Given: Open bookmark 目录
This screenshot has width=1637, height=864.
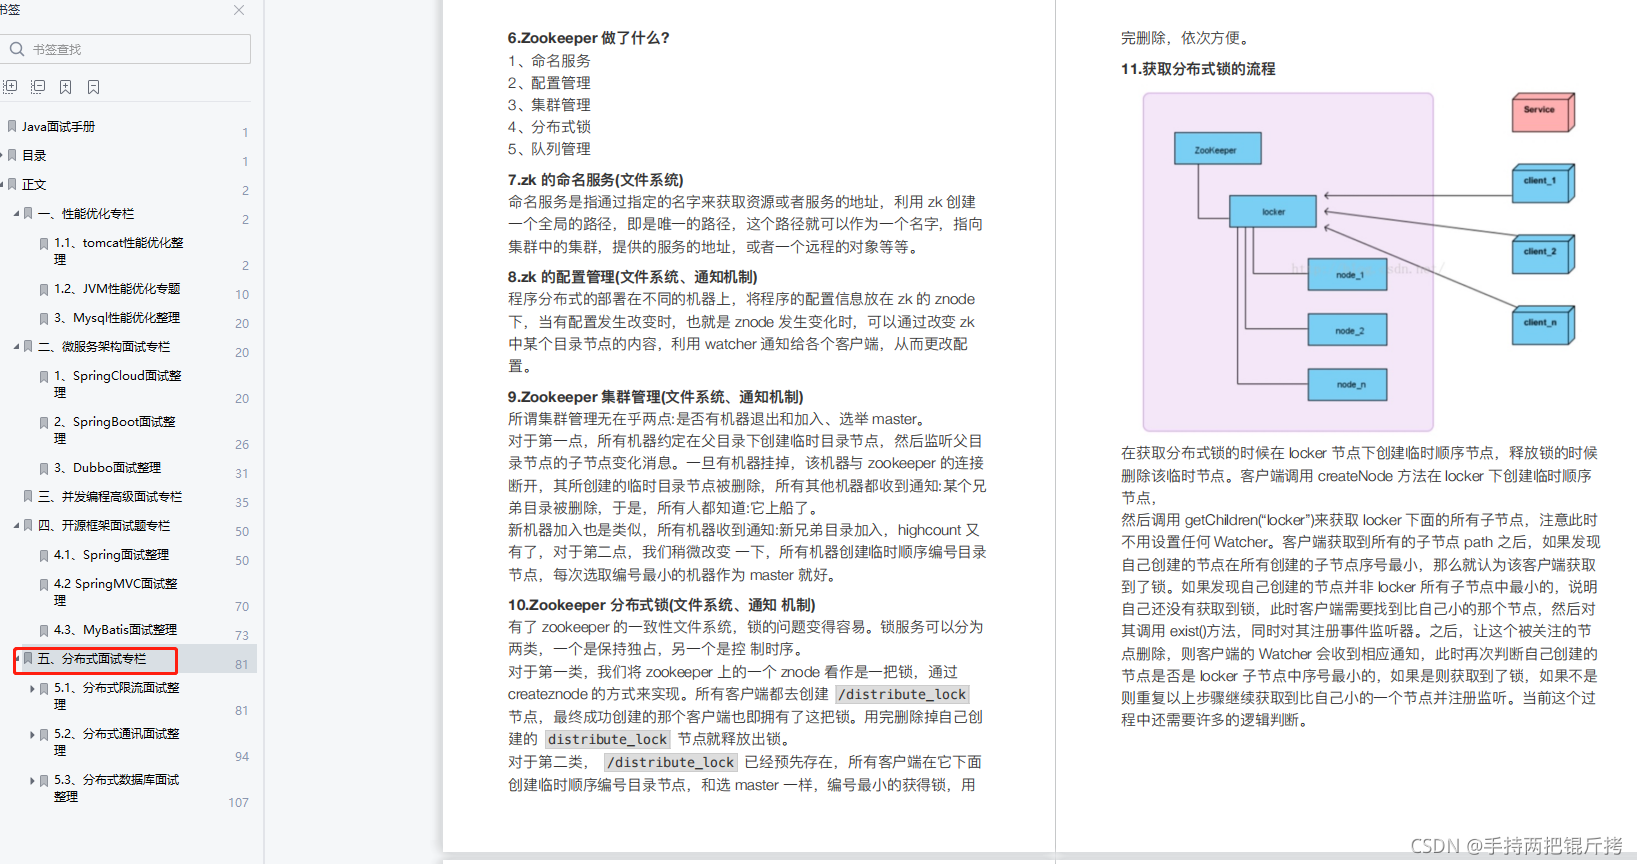Looking at the screenshot, I should pos(34,155).
